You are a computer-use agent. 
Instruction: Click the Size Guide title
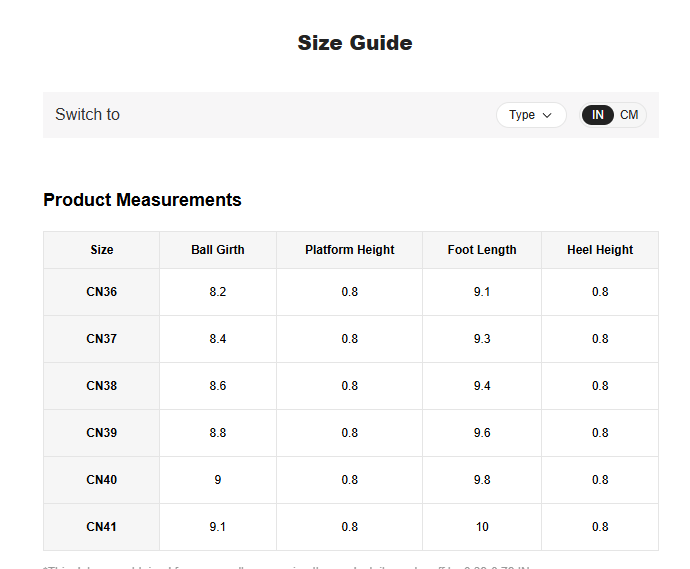(355, 43)
